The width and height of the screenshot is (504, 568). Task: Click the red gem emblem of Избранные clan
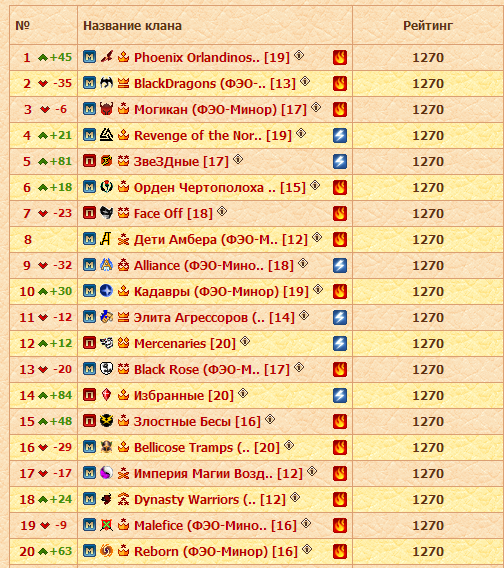coord(106,394)
